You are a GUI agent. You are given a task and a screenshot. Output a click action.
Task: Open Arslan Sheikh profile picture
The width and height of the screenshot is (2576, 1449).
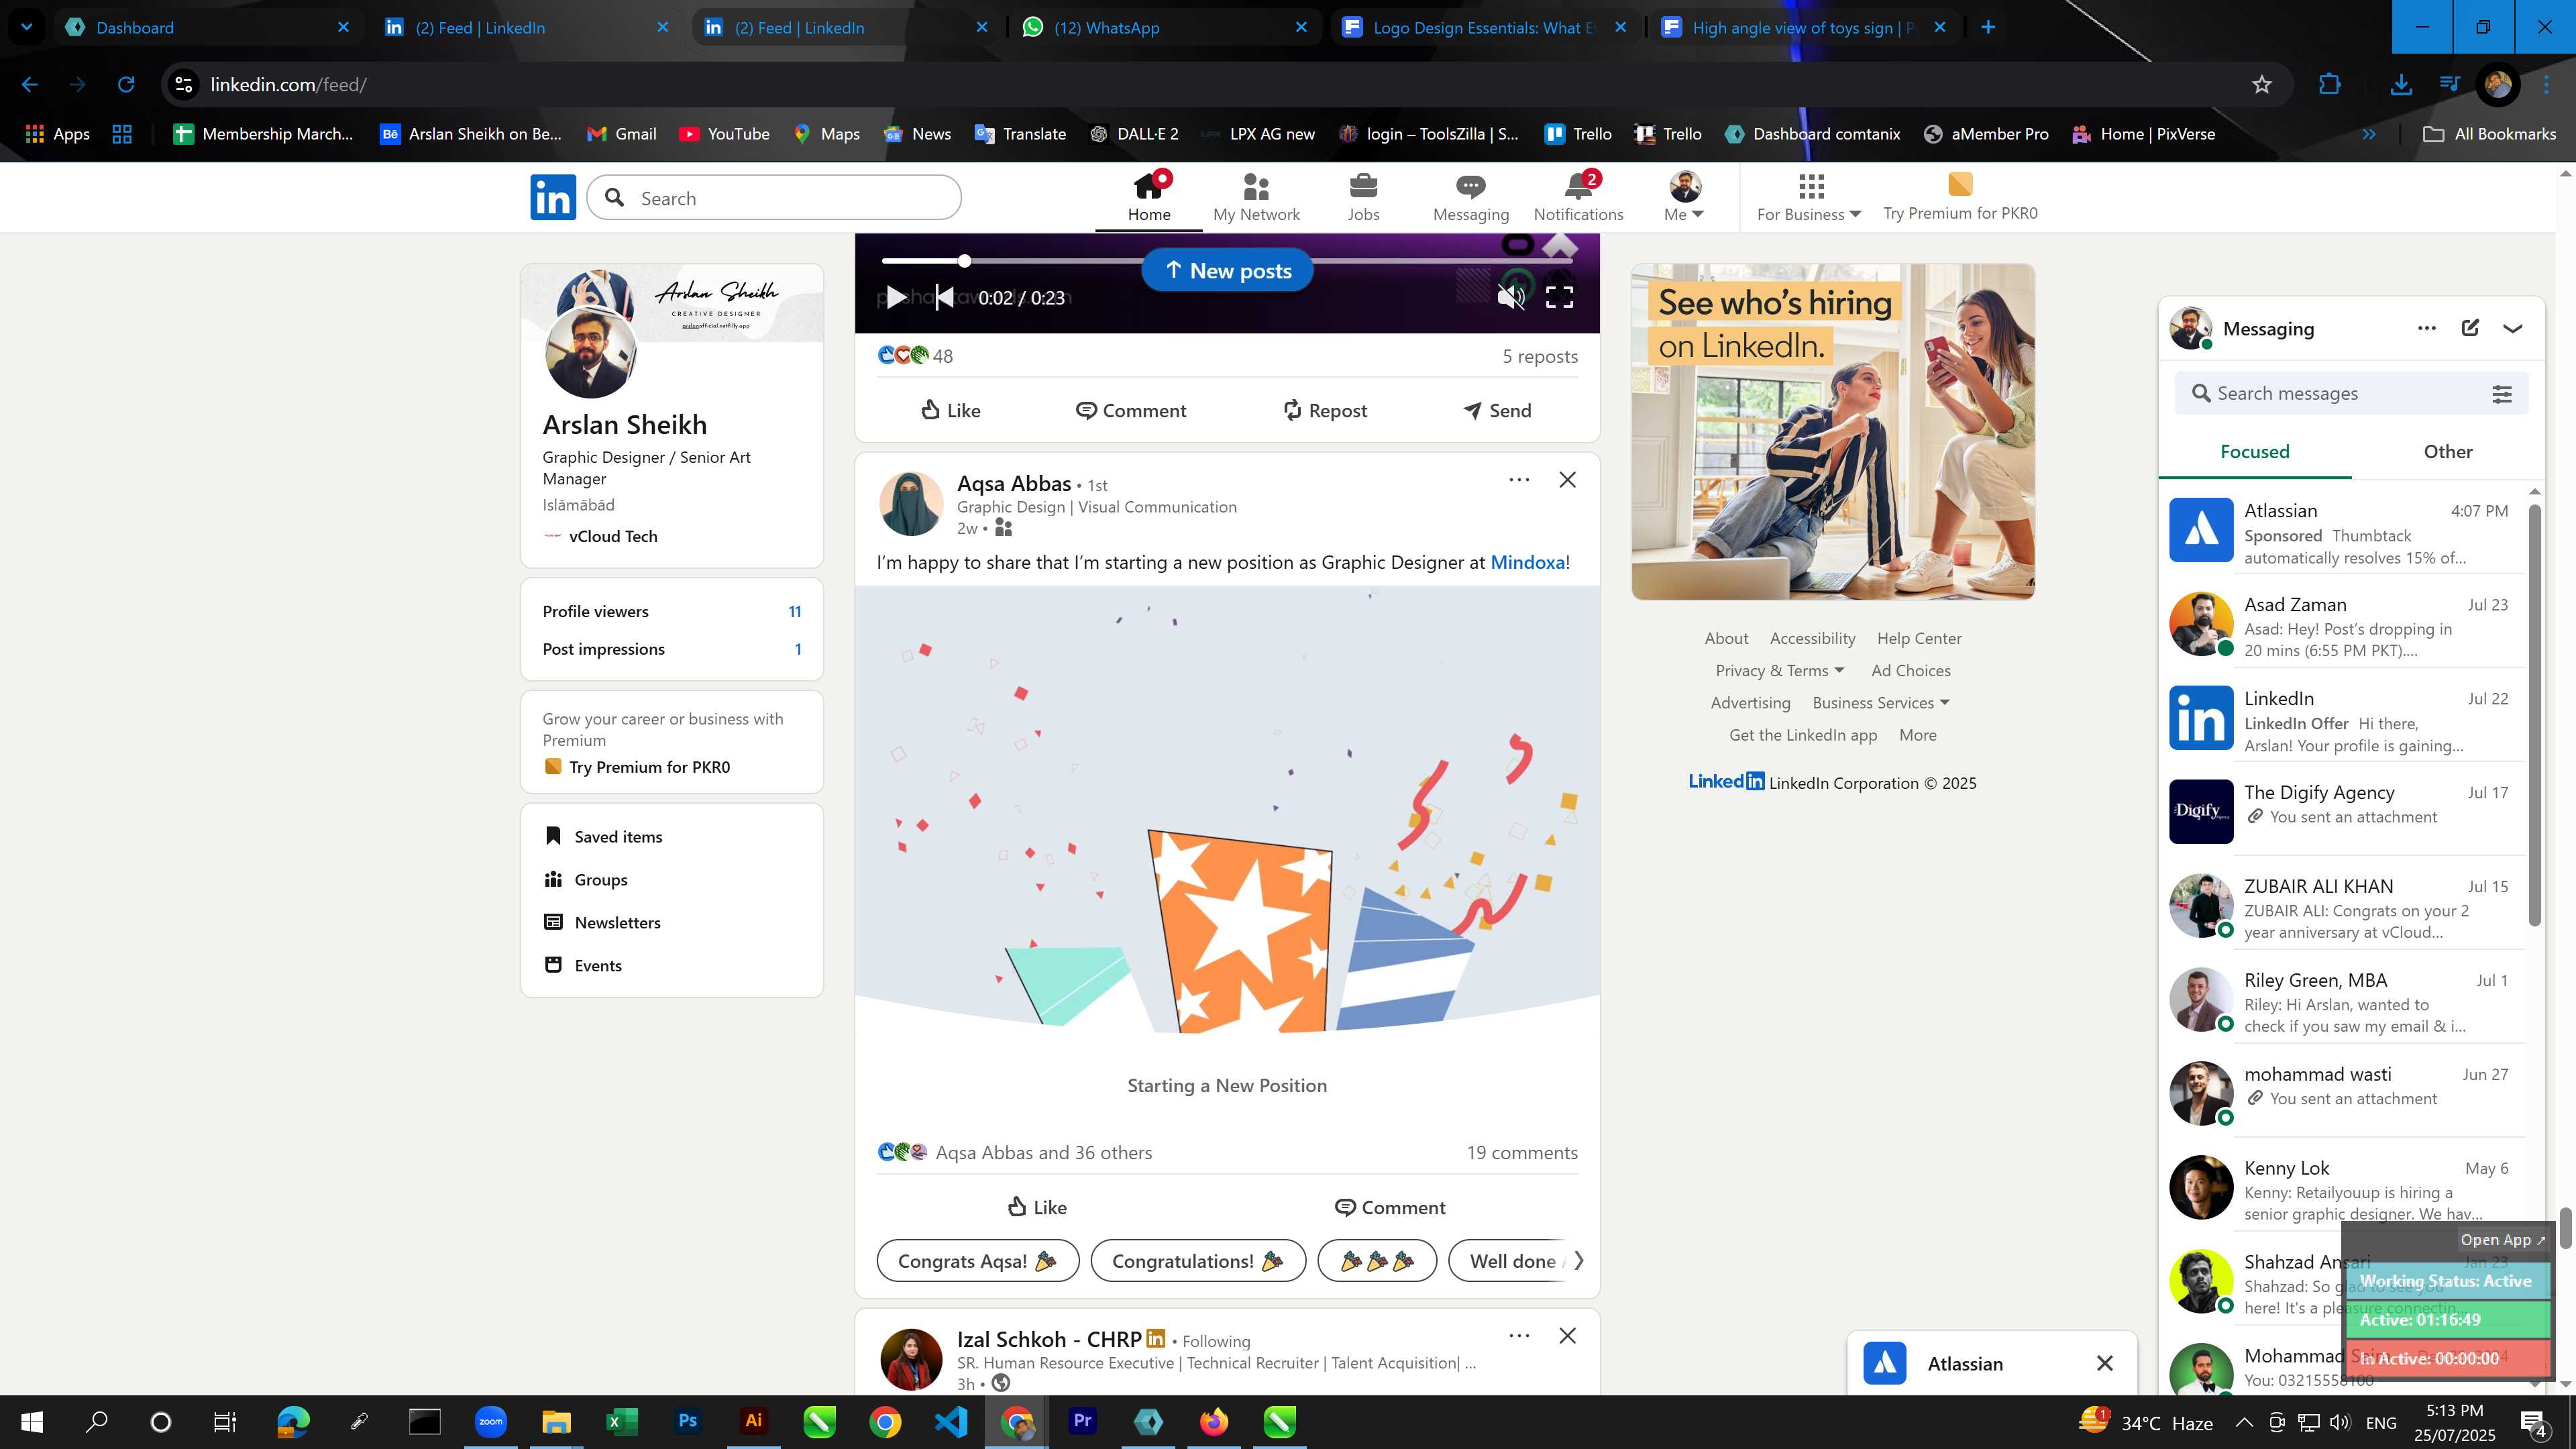[x=590, y=352]
